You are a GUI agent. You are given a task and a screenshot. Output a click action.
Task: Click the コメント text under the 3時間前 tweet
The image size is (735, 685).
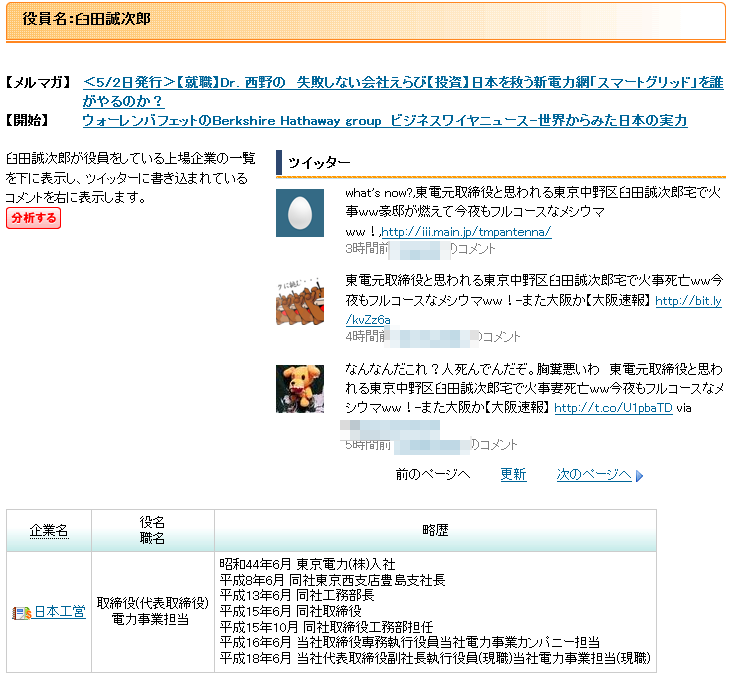tap(476, 249)
